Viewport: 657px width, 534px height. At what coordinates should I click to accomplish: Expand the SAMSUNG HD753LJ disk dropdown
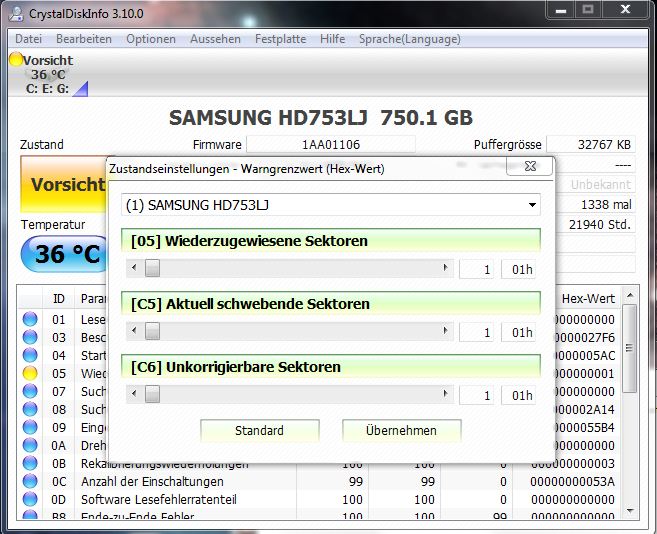(532, 205)
